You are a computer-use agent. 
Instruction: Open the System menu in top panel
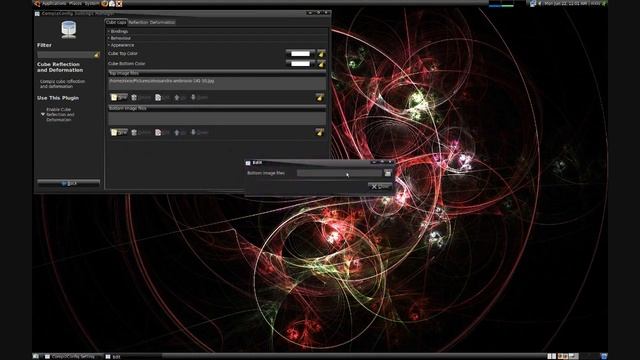[92, 3]
